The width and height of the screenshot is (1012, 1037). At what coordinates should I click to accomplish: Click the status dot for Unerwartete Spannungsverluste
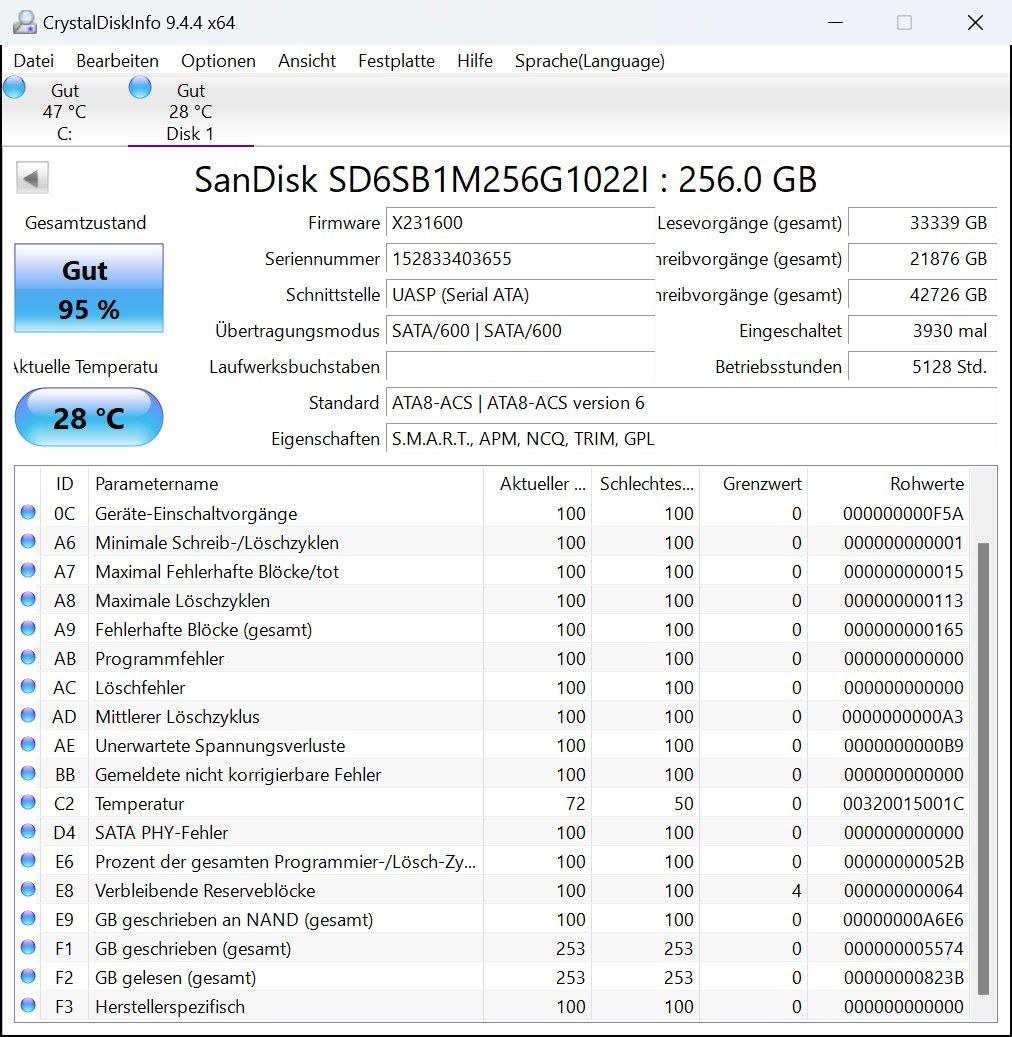[28, 745]
